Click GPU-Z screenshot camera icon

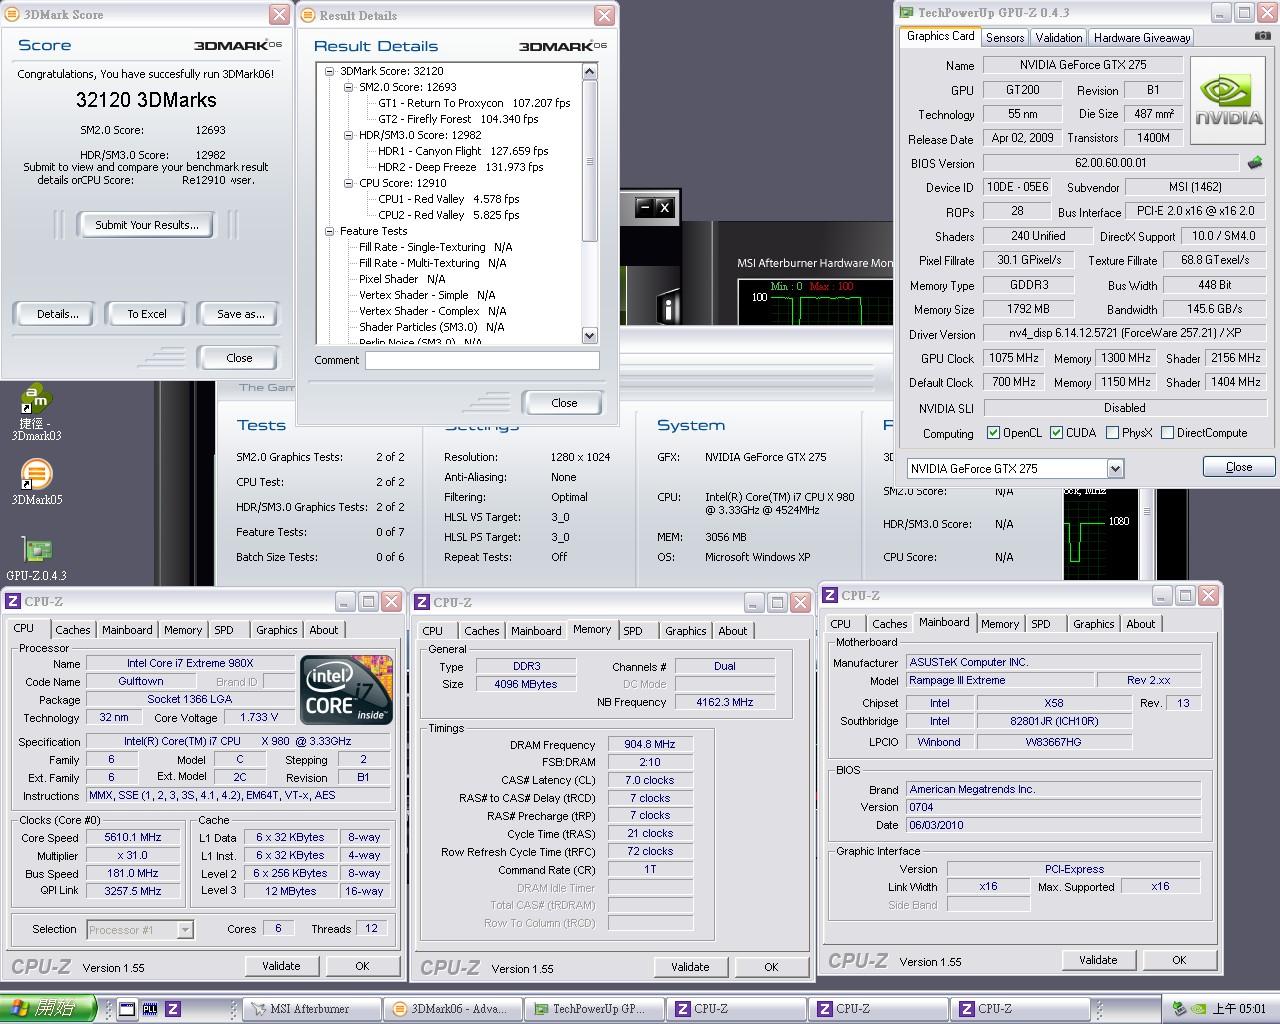pos(1263,36)
